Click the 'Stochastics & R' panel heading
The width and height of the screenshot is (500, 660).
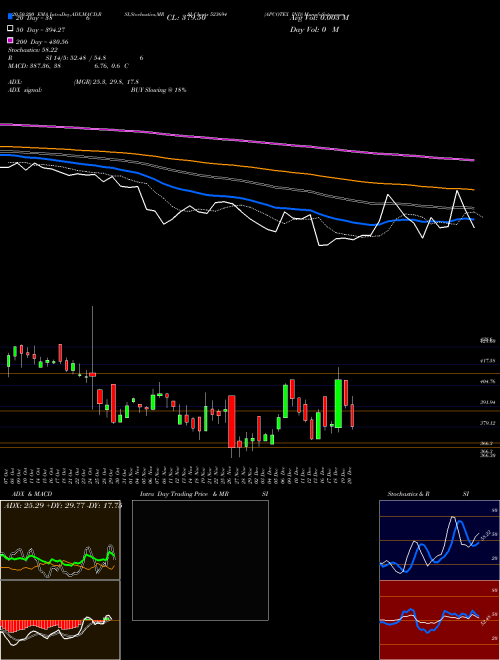(x=409, y=494)
